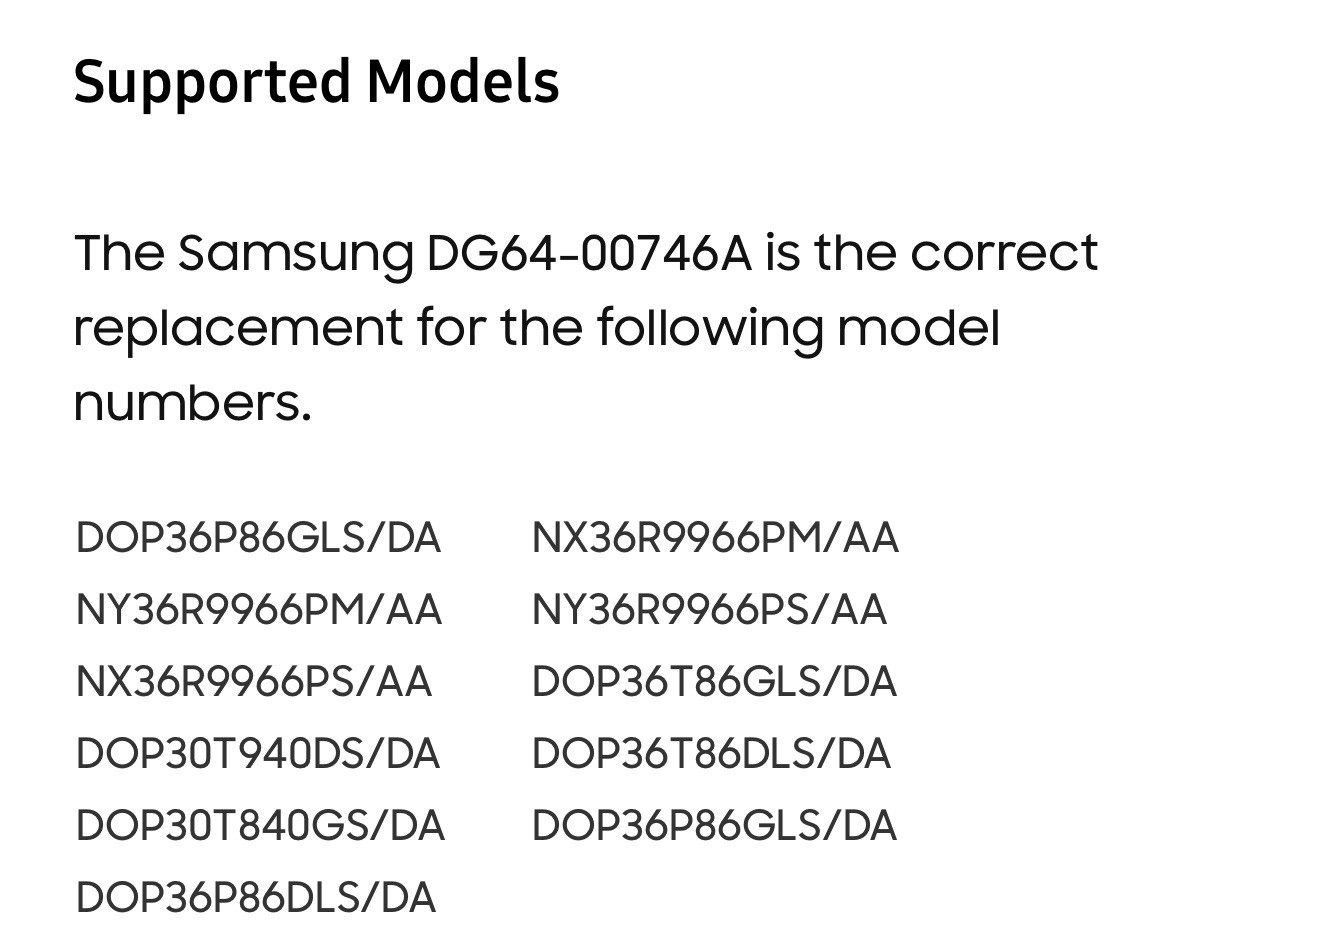
Task: Open DOP36P86GLS/DA listed beside DOP30T840GS/DA
Action: tap(714, 826)
